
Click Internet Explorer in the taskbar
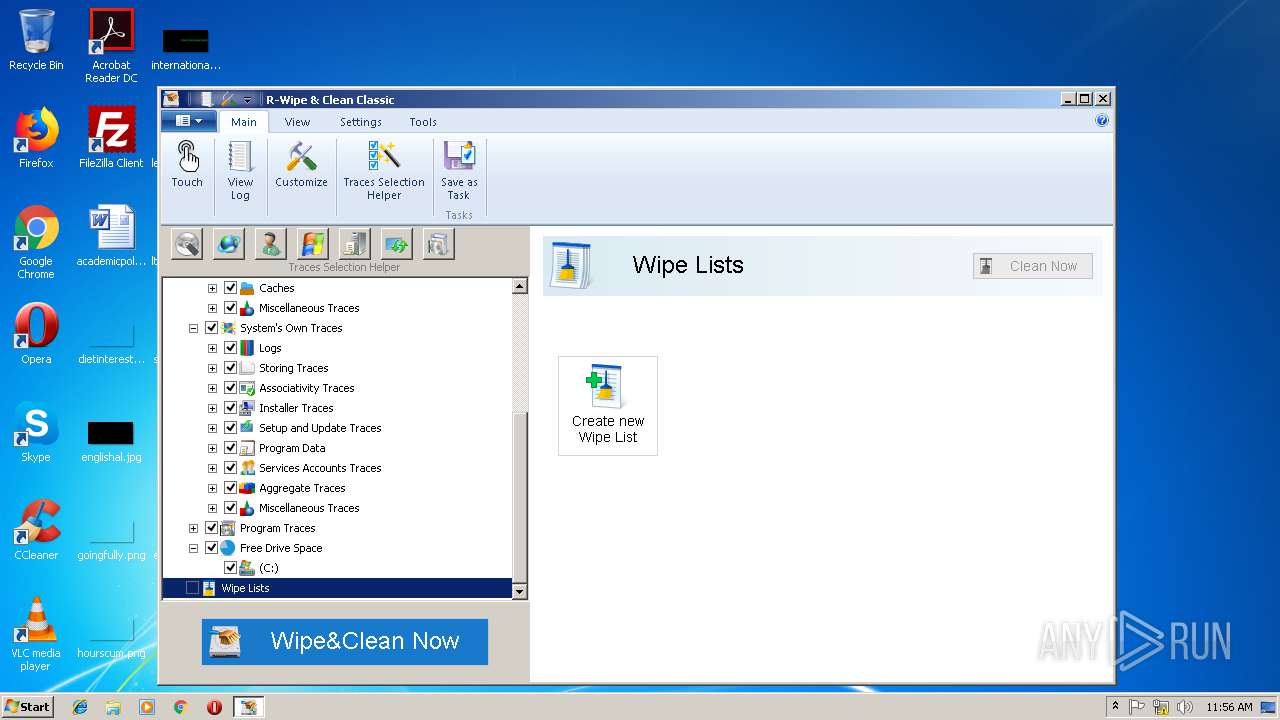80,707
